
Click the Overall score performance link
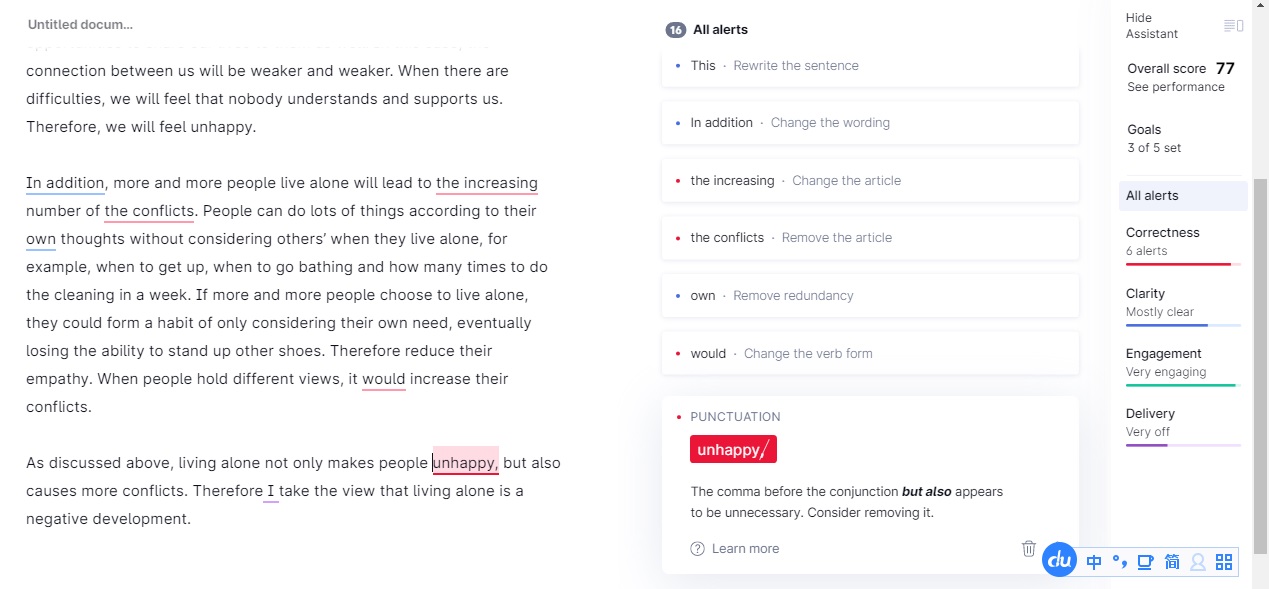coord(1175,87)
